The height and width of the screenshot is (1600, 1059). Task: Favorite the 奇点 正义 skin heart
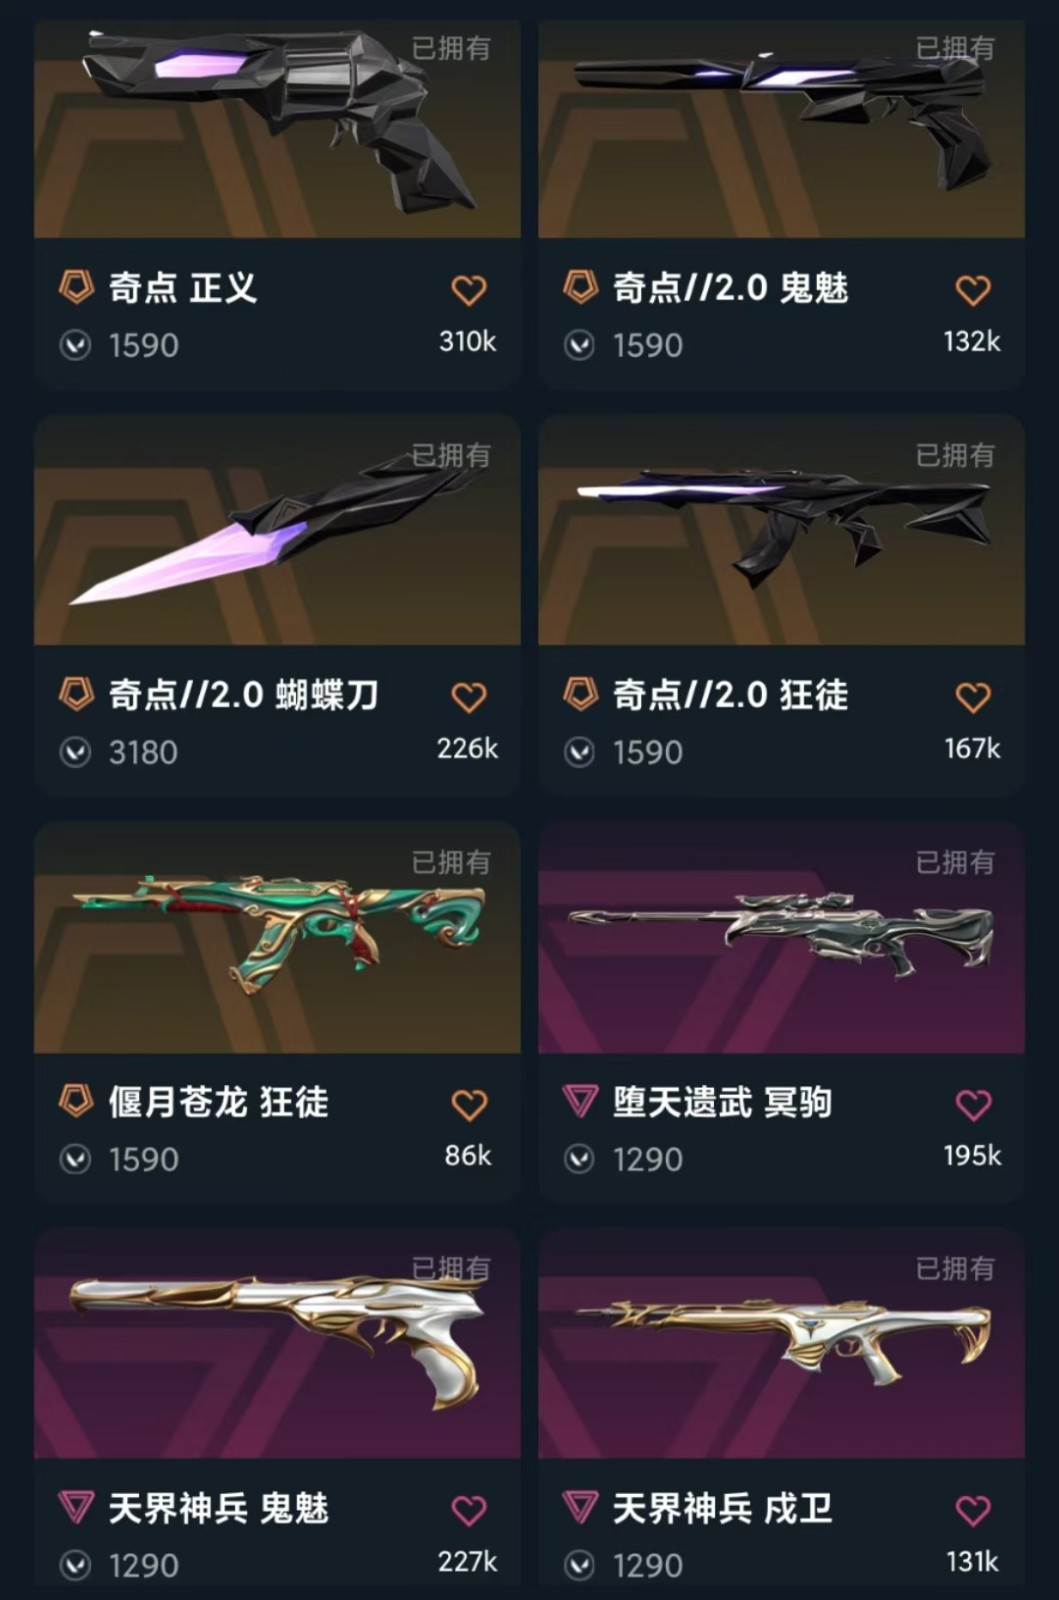469,290
